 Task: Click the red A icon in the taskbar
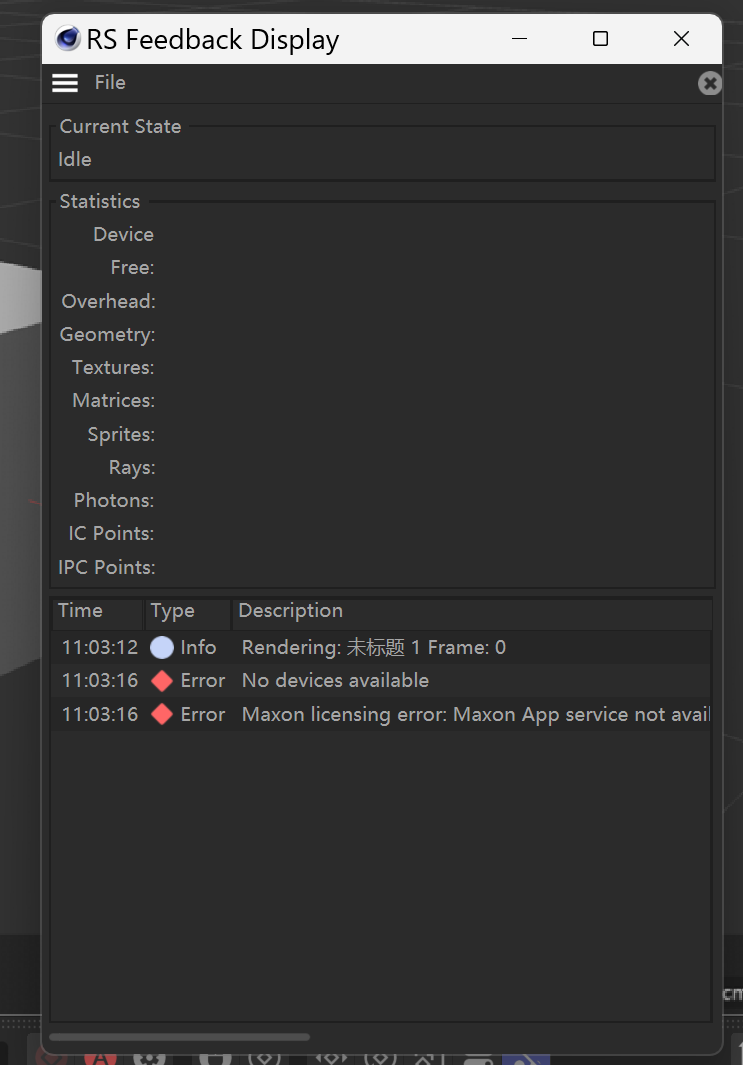(100, 1057)
